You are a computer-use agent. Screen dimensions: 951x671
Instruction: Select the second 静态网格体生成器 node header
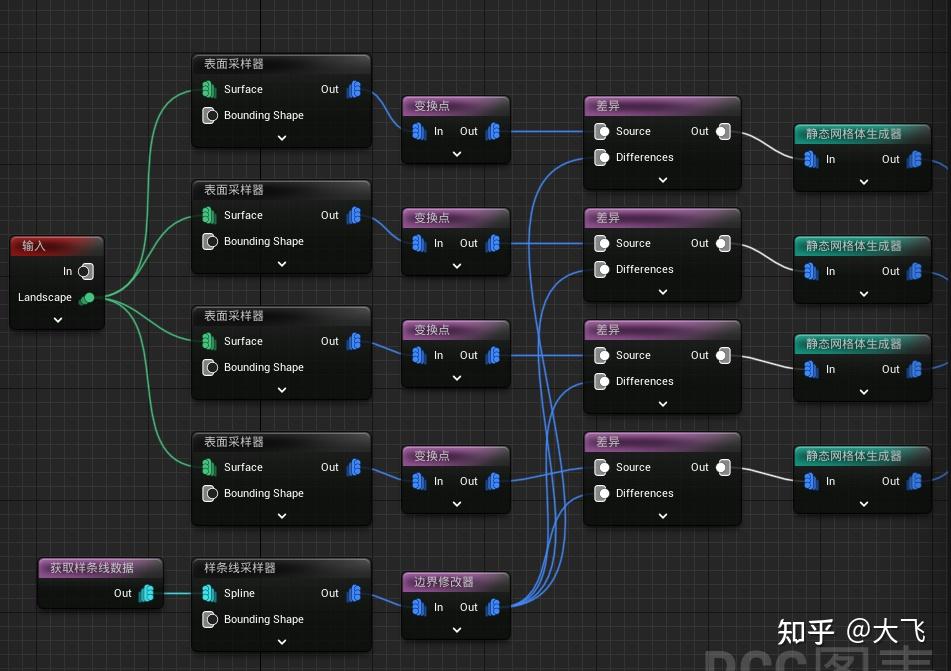pos(862,244)
